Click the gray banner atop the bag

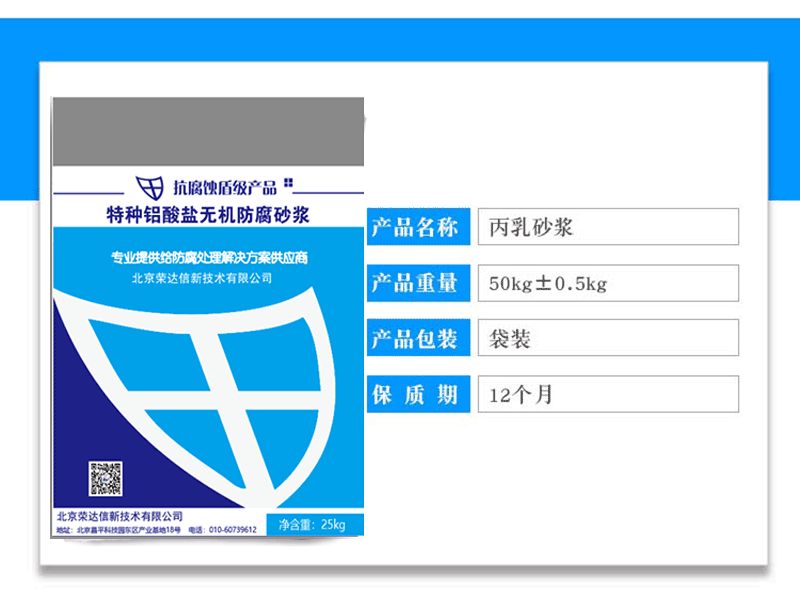click(209, 132)
